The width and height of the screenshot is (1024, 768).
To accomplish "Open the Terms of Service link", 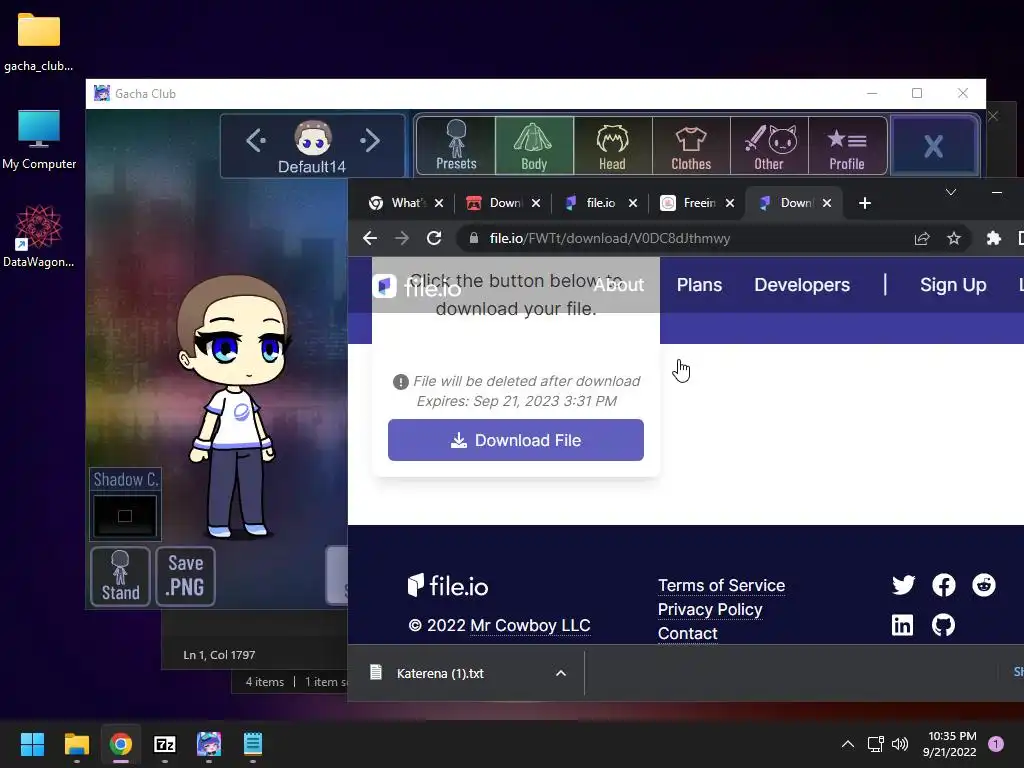I will coord(721,585).
